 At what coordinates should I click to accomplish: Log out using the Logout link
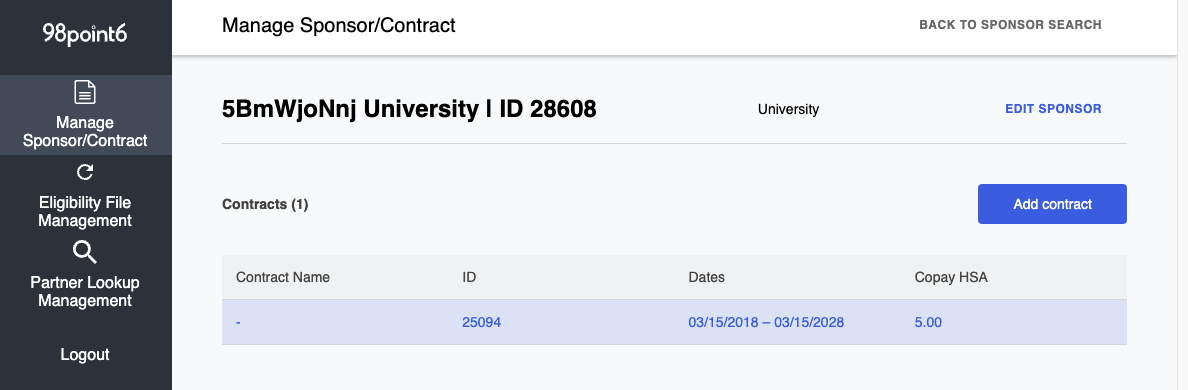click(x=85, y=354)
